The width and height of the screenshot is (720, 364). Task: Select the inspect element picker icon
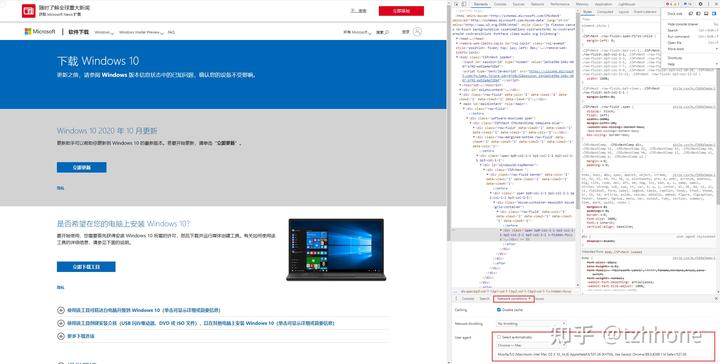[456, 4]
